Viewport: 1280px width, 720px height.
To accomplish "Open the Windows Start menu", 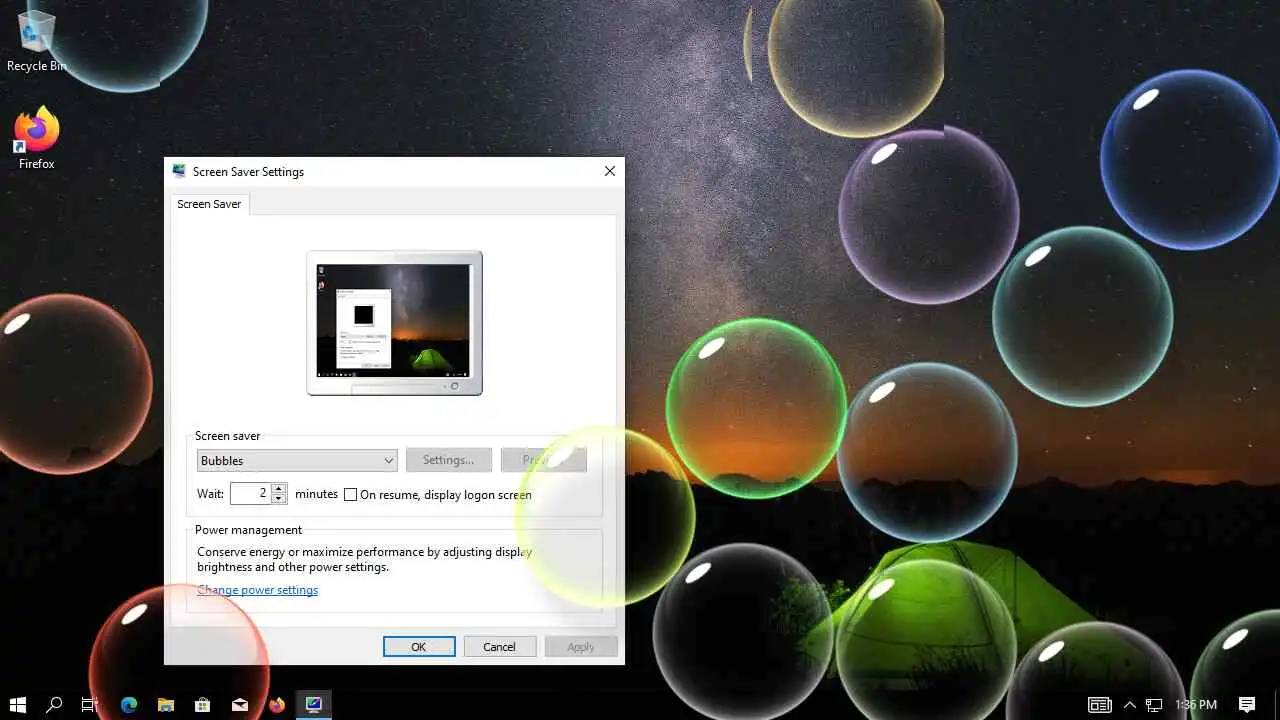I will 17,704.
